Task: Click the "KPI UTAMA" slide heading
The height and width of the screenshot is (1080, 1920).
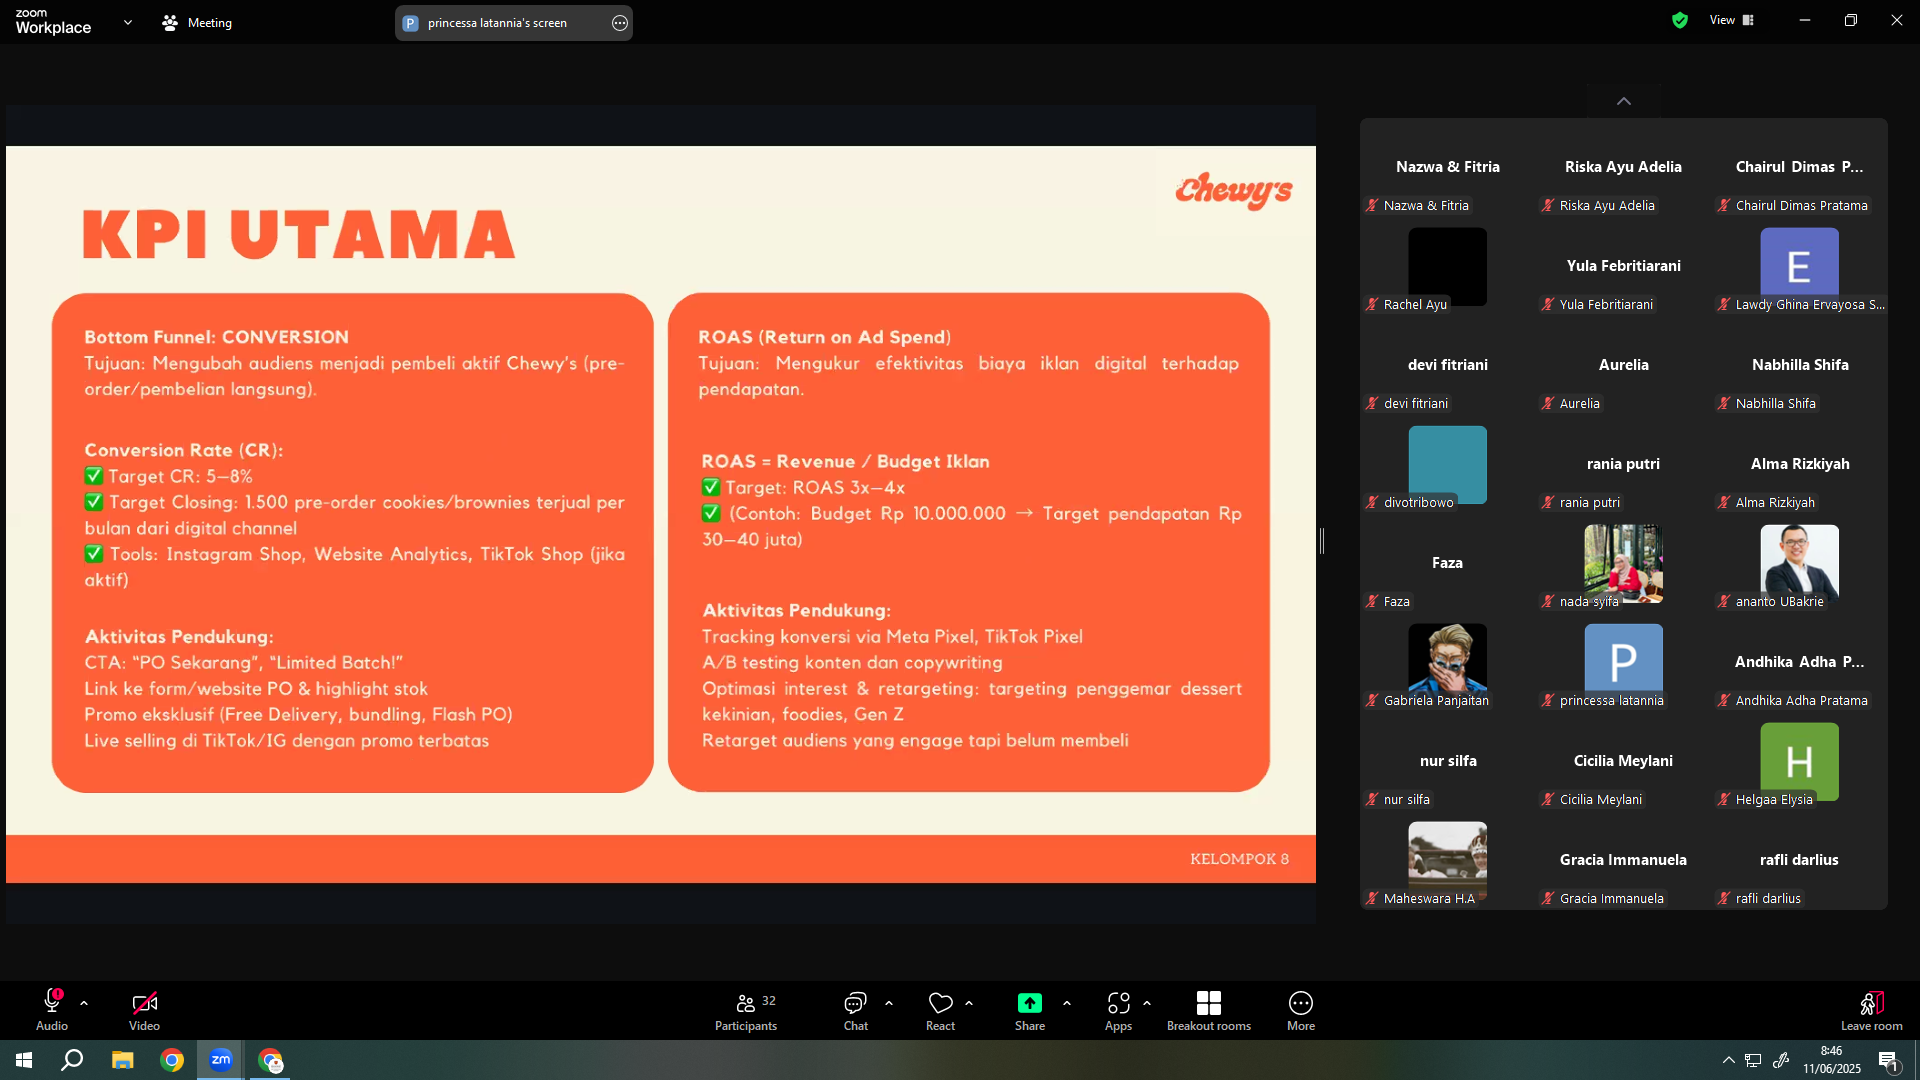Action: [299, 234]
